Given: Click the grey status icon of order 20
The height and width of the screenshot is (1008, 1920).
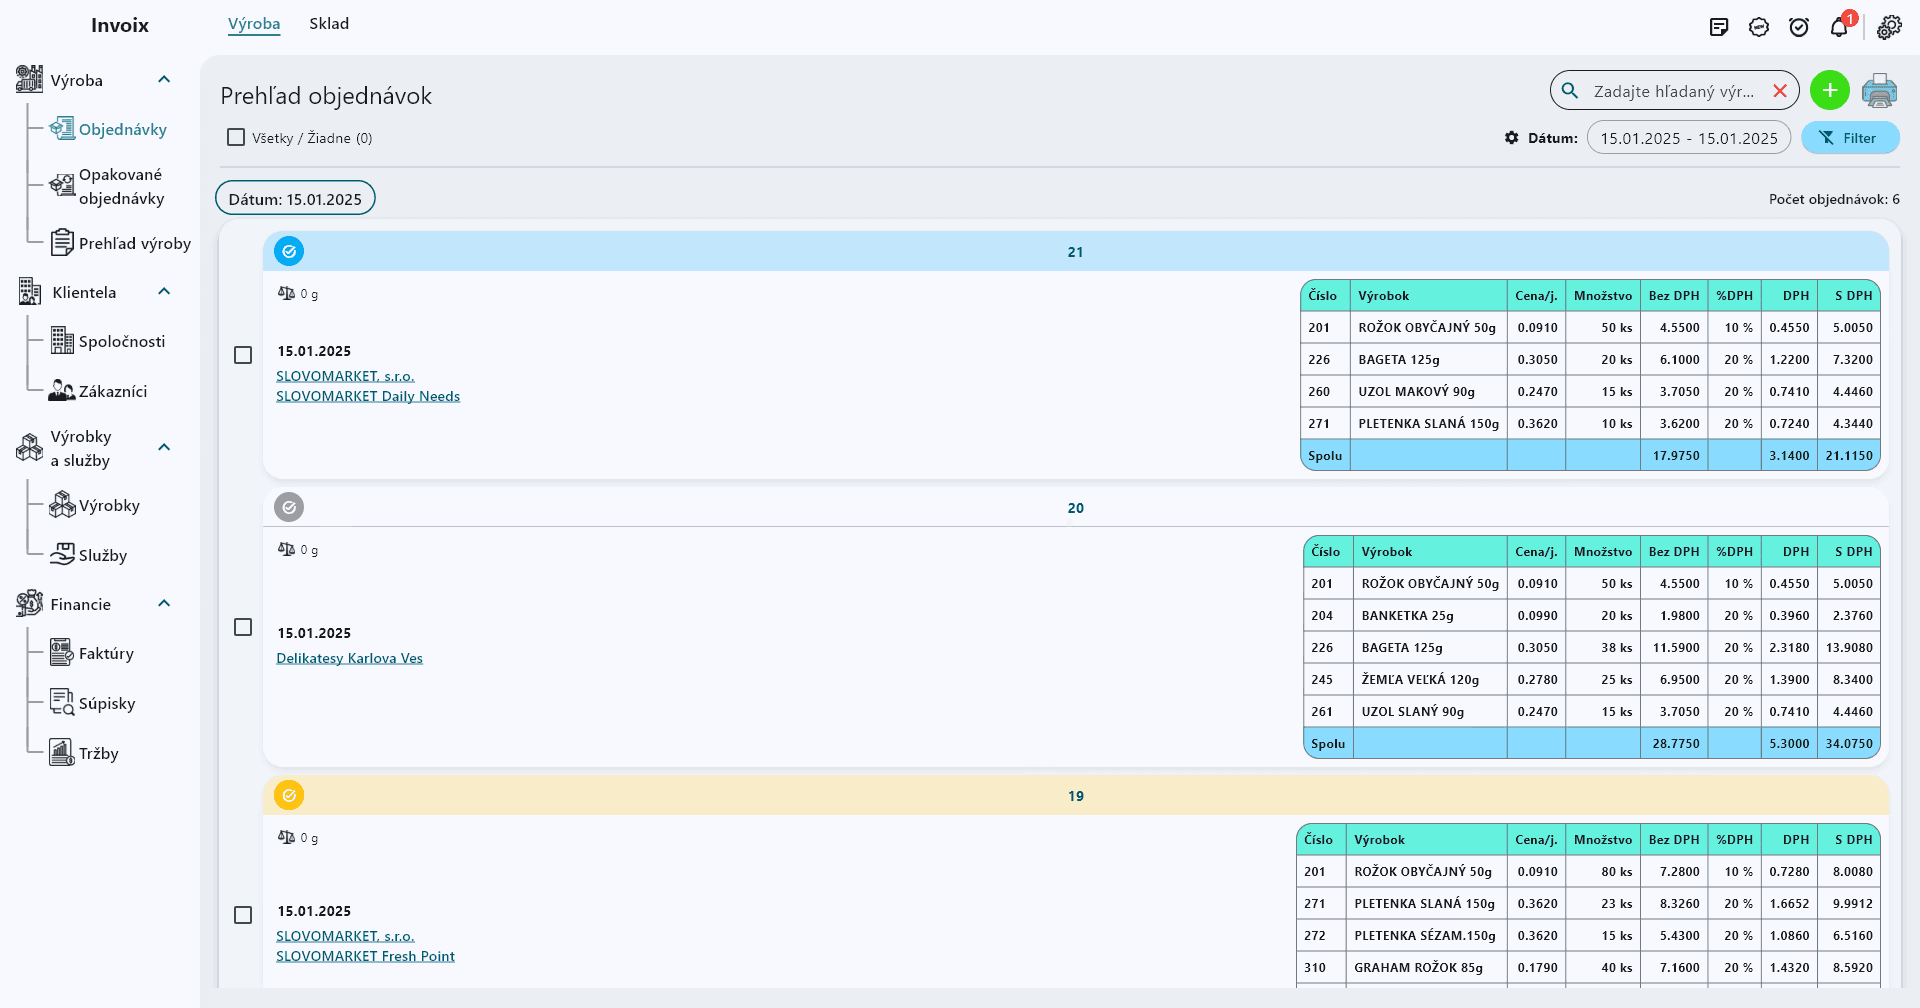Looking at the screenshot, I should pos(289,507).
